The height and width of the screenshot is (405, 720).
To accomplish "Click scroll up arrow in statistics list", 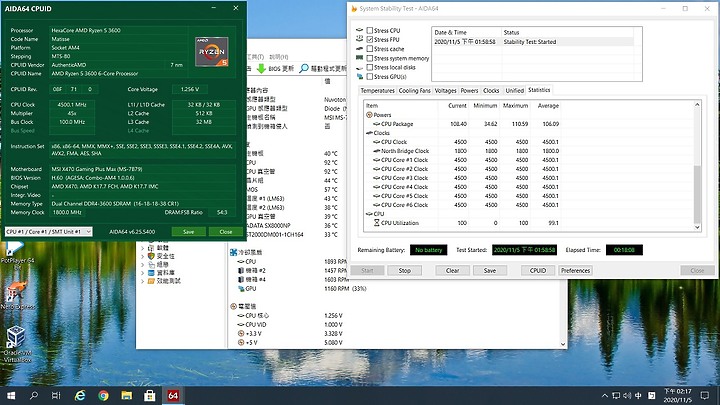I will (697, 105).
